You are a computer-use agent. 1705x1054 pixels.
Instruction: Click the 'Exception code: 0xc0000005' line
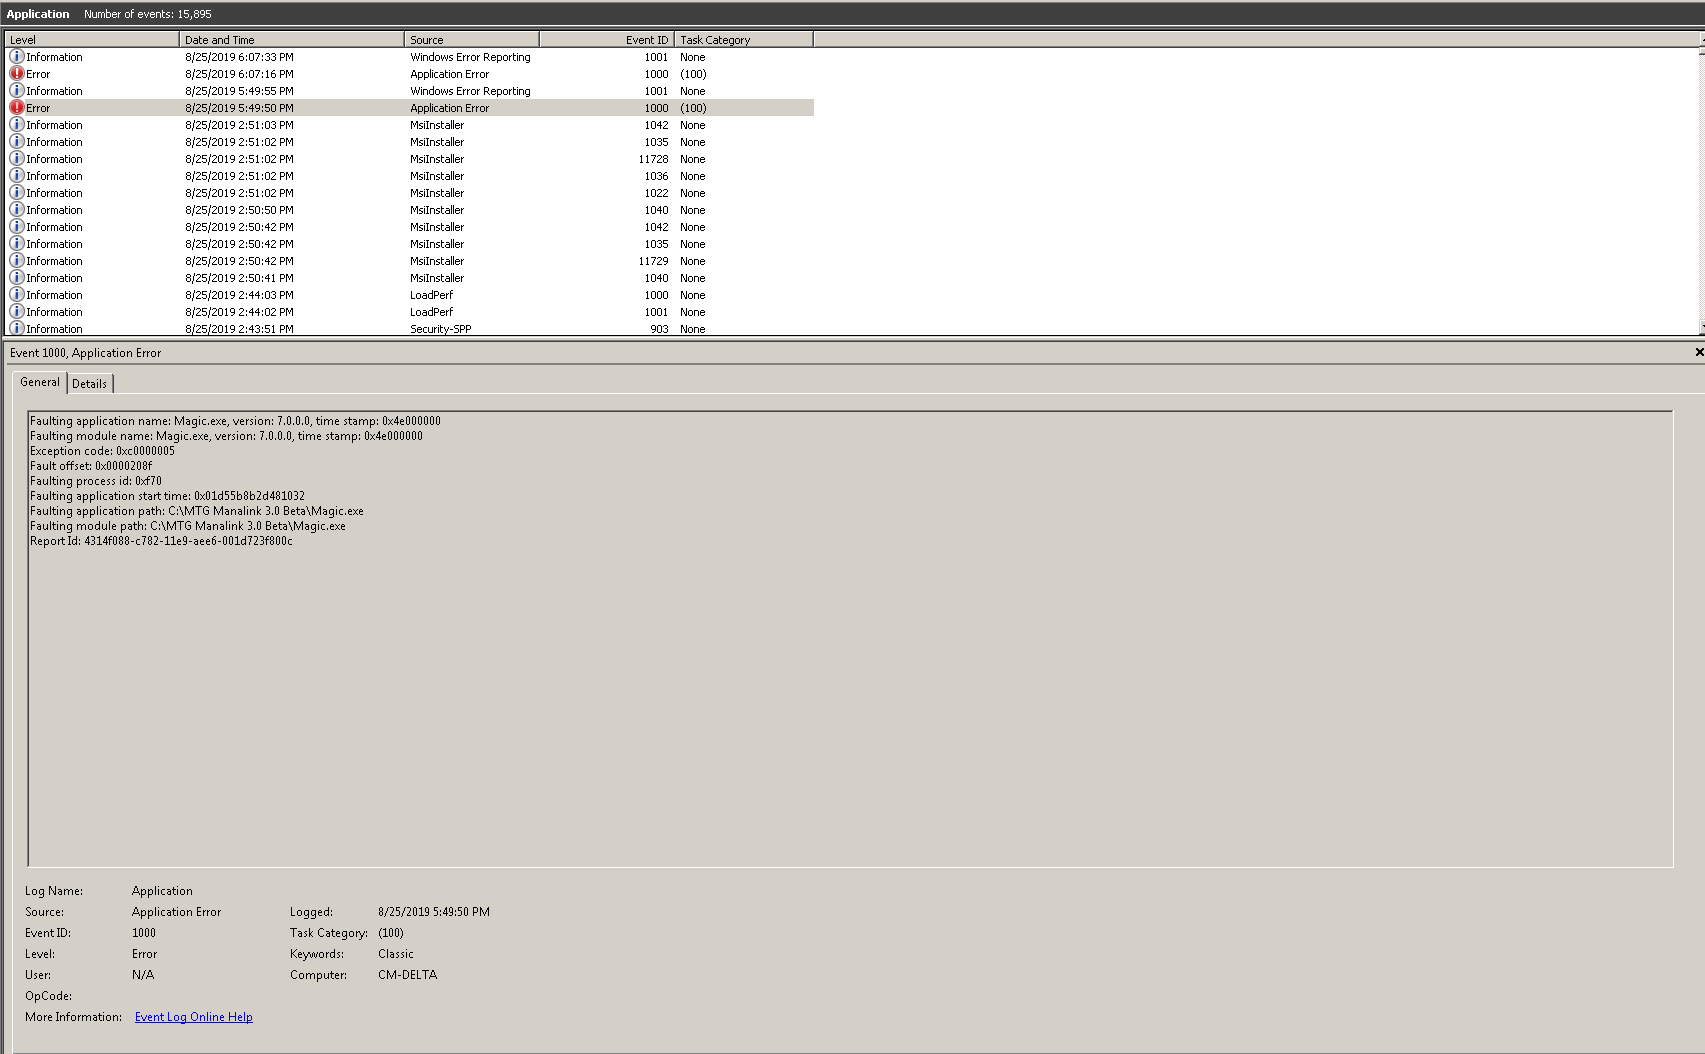pos(102,451)
